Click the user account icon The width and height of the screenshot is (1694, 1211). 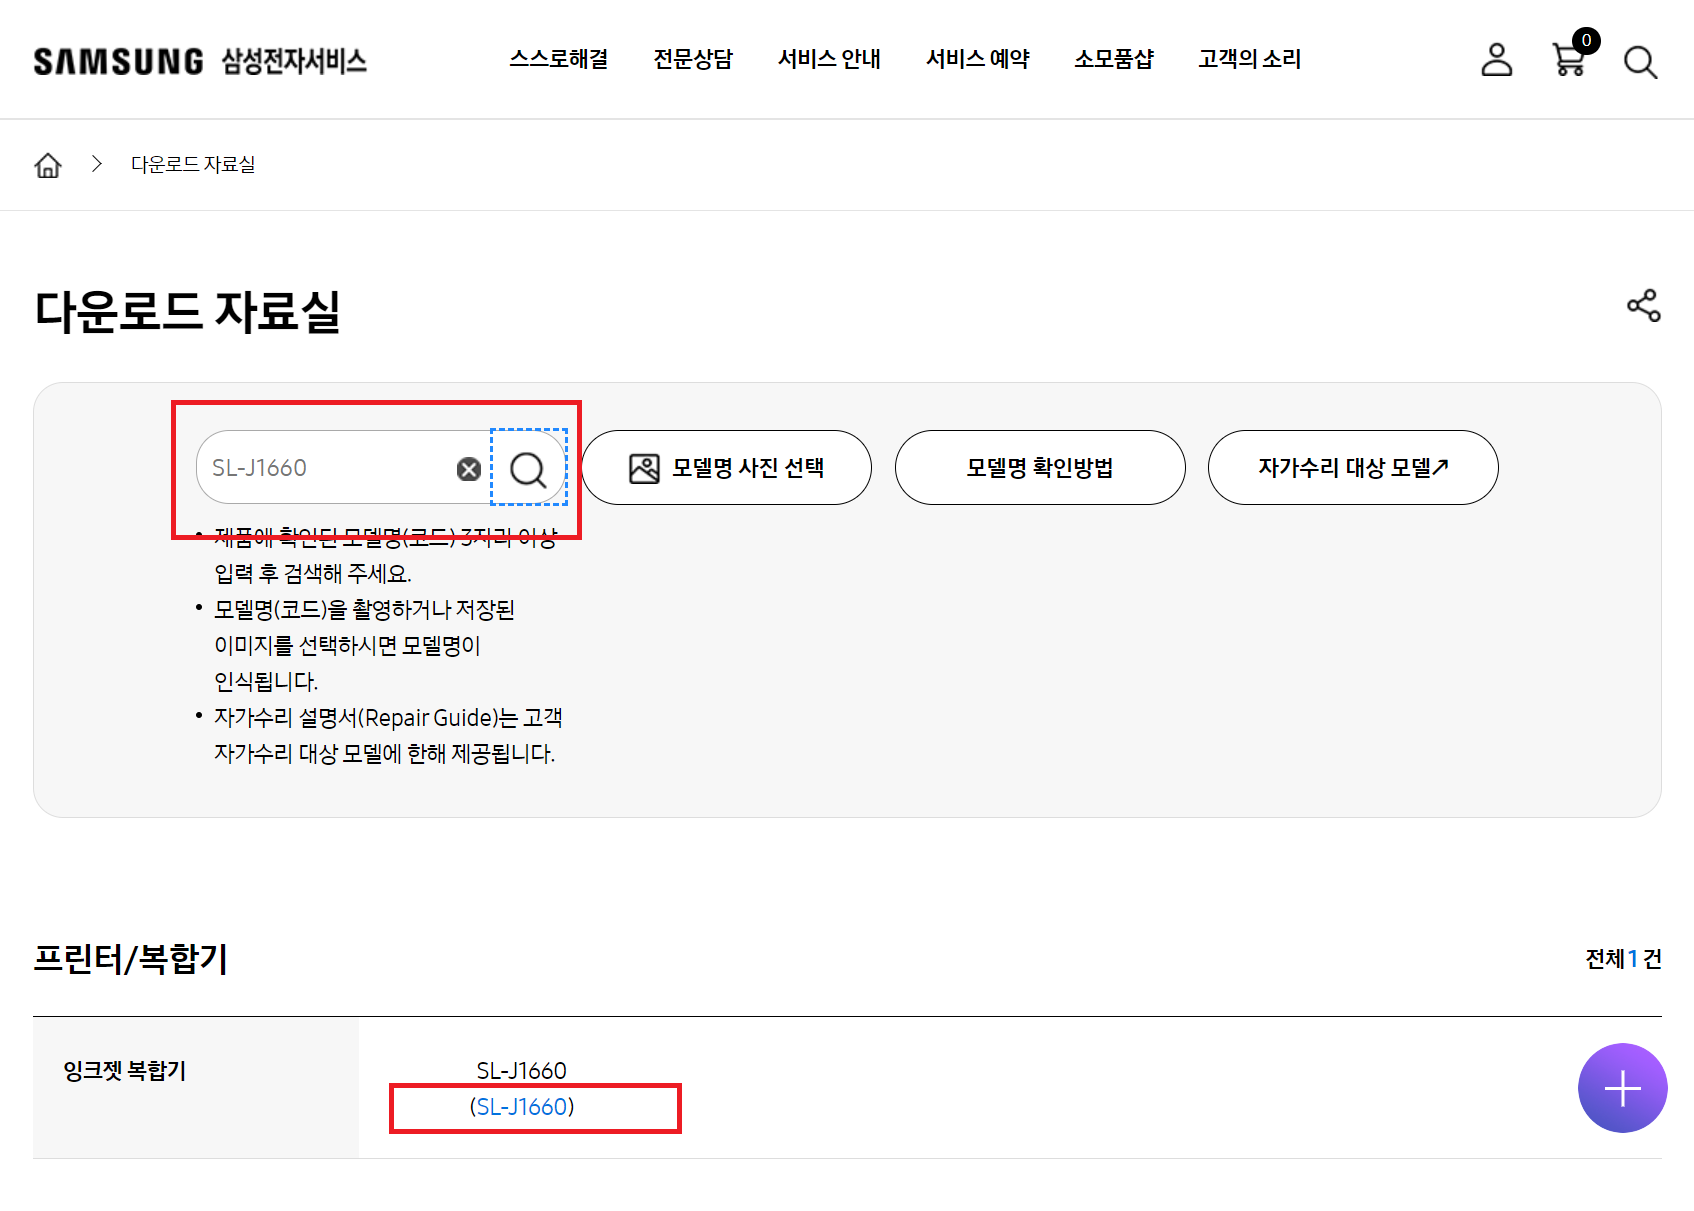point(1496,60)
